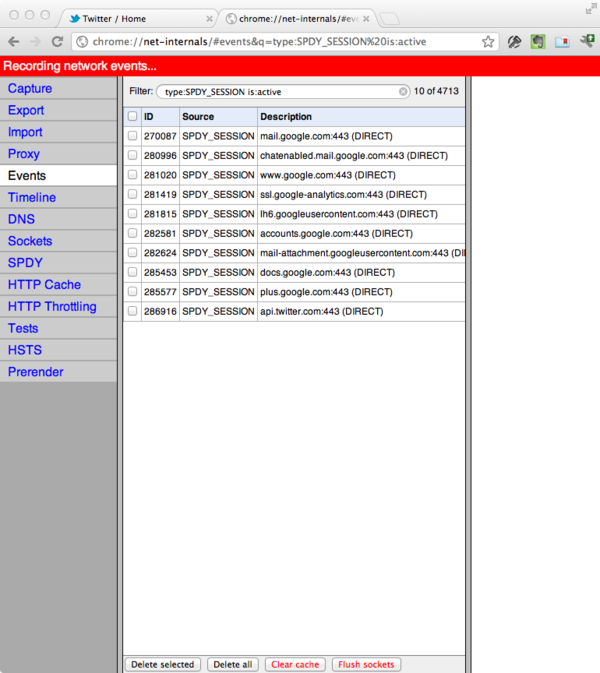The height and width of the screenshot is (673, 600).
Task: Reload the page with the refresh icon
Action: coord(57,42)
